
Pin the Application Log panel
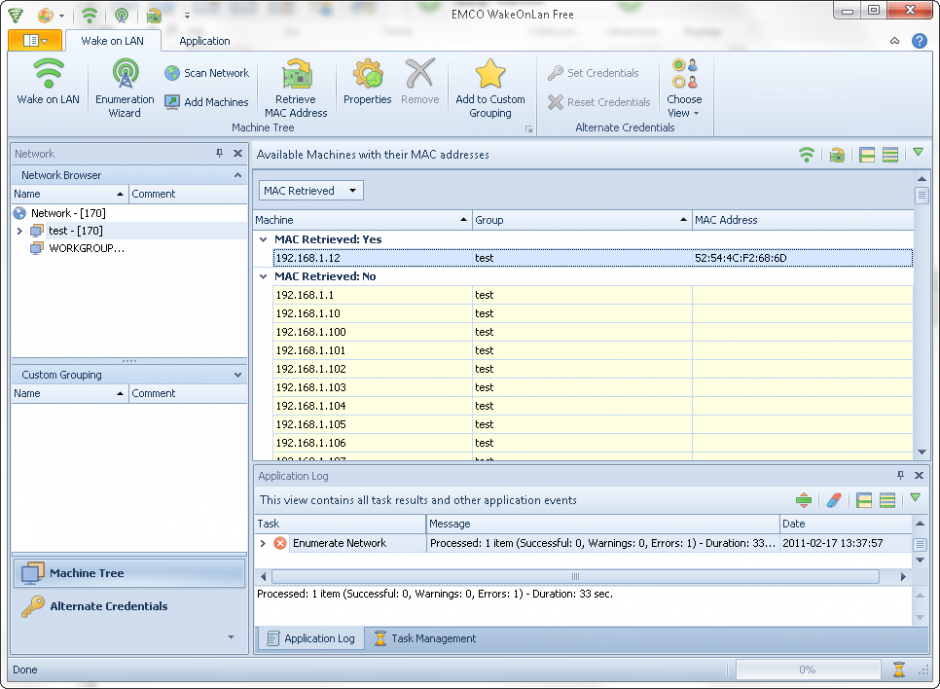[900, 475]
